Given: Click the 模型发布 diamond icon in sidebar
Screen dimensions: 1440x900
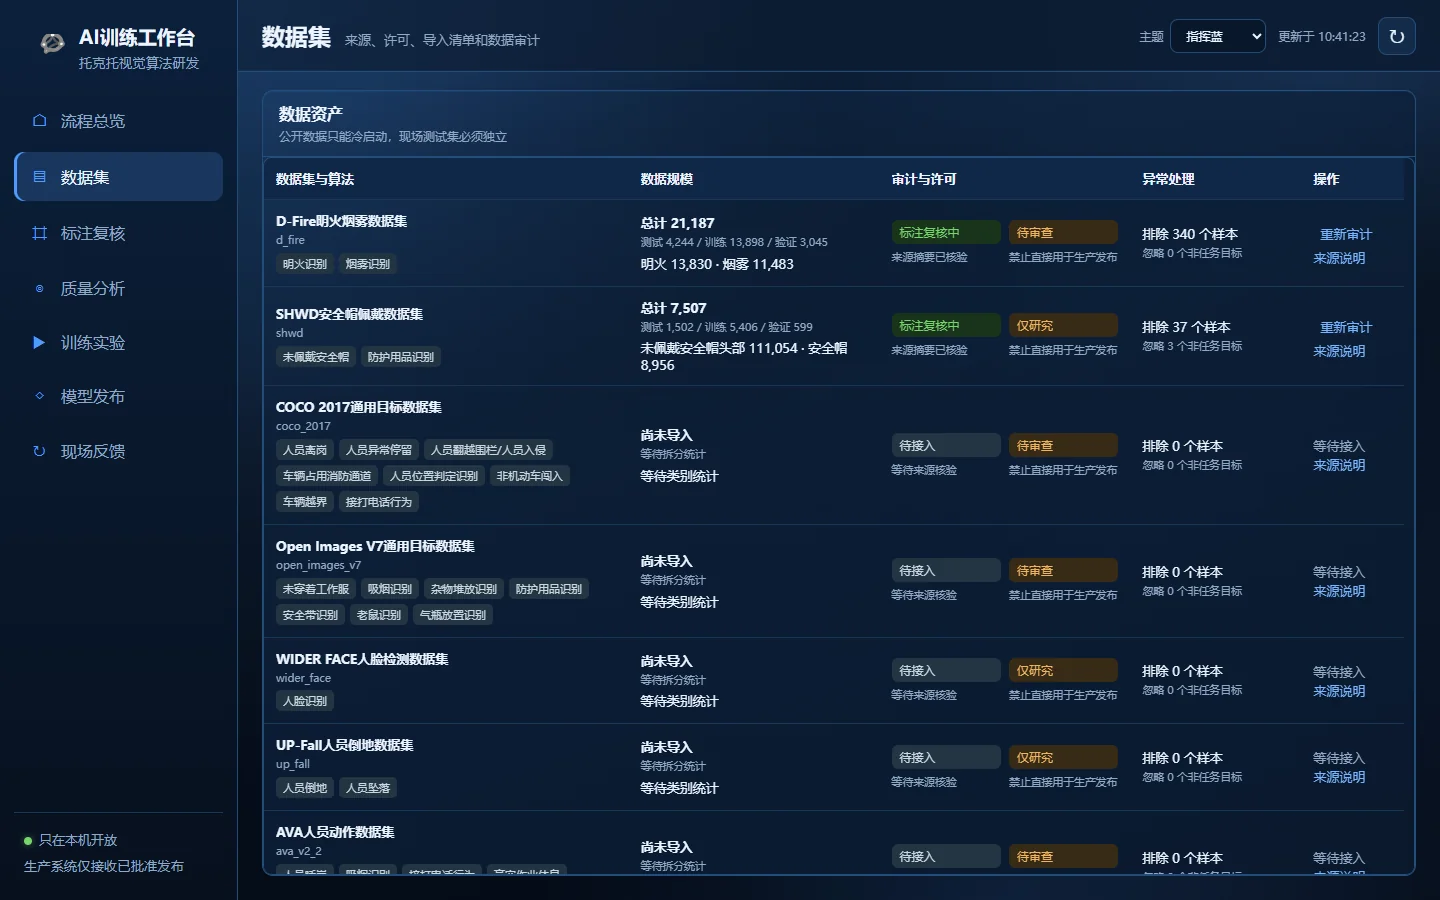Looking at the screenshot, I should tap(39, 396).
